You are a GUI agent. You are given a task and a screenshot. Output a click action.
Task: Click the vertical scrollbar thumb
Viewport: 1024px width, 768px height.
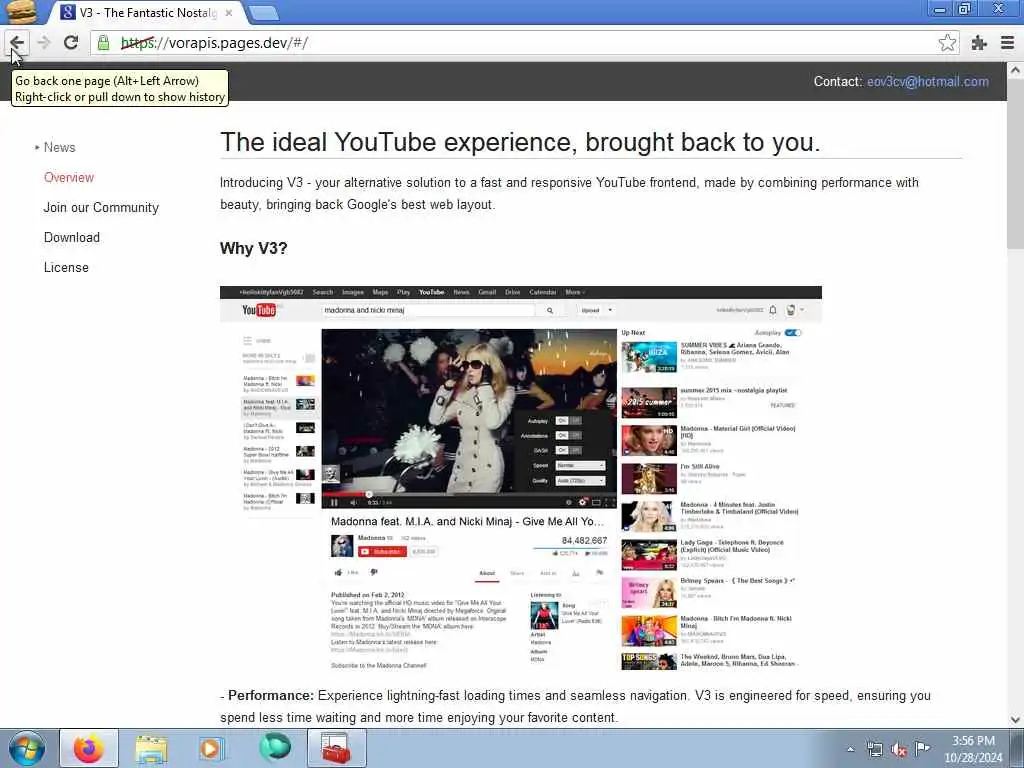pos(1015,163)
